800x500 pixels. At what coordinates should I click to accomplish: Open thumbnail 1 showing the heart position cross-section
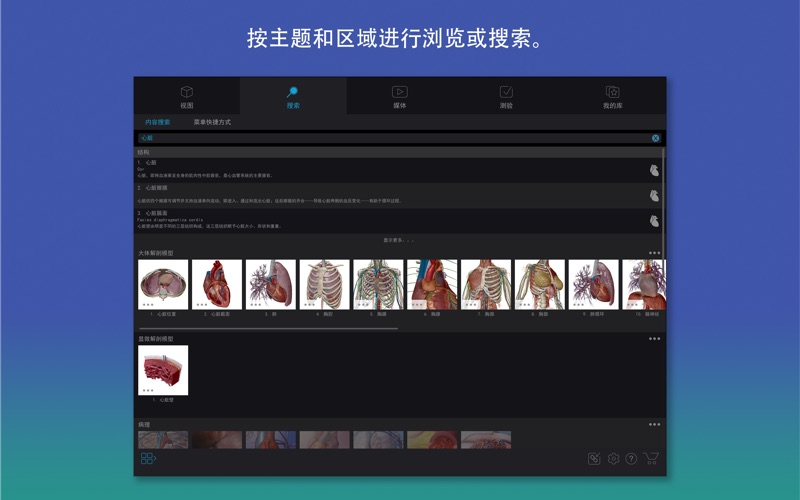(x=163, y=284)
